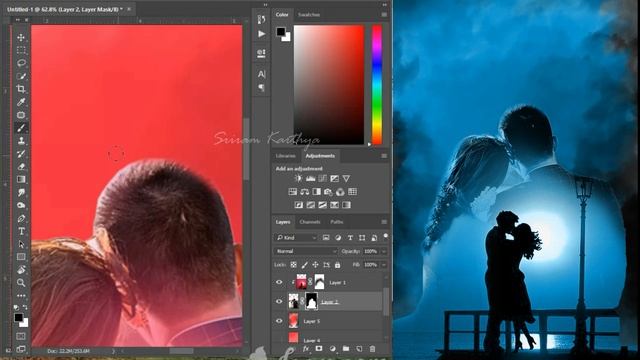This screenshot has width=640, height=360.
Task: Toggle layer filtering switch on
Action: [x=385, y=236]
